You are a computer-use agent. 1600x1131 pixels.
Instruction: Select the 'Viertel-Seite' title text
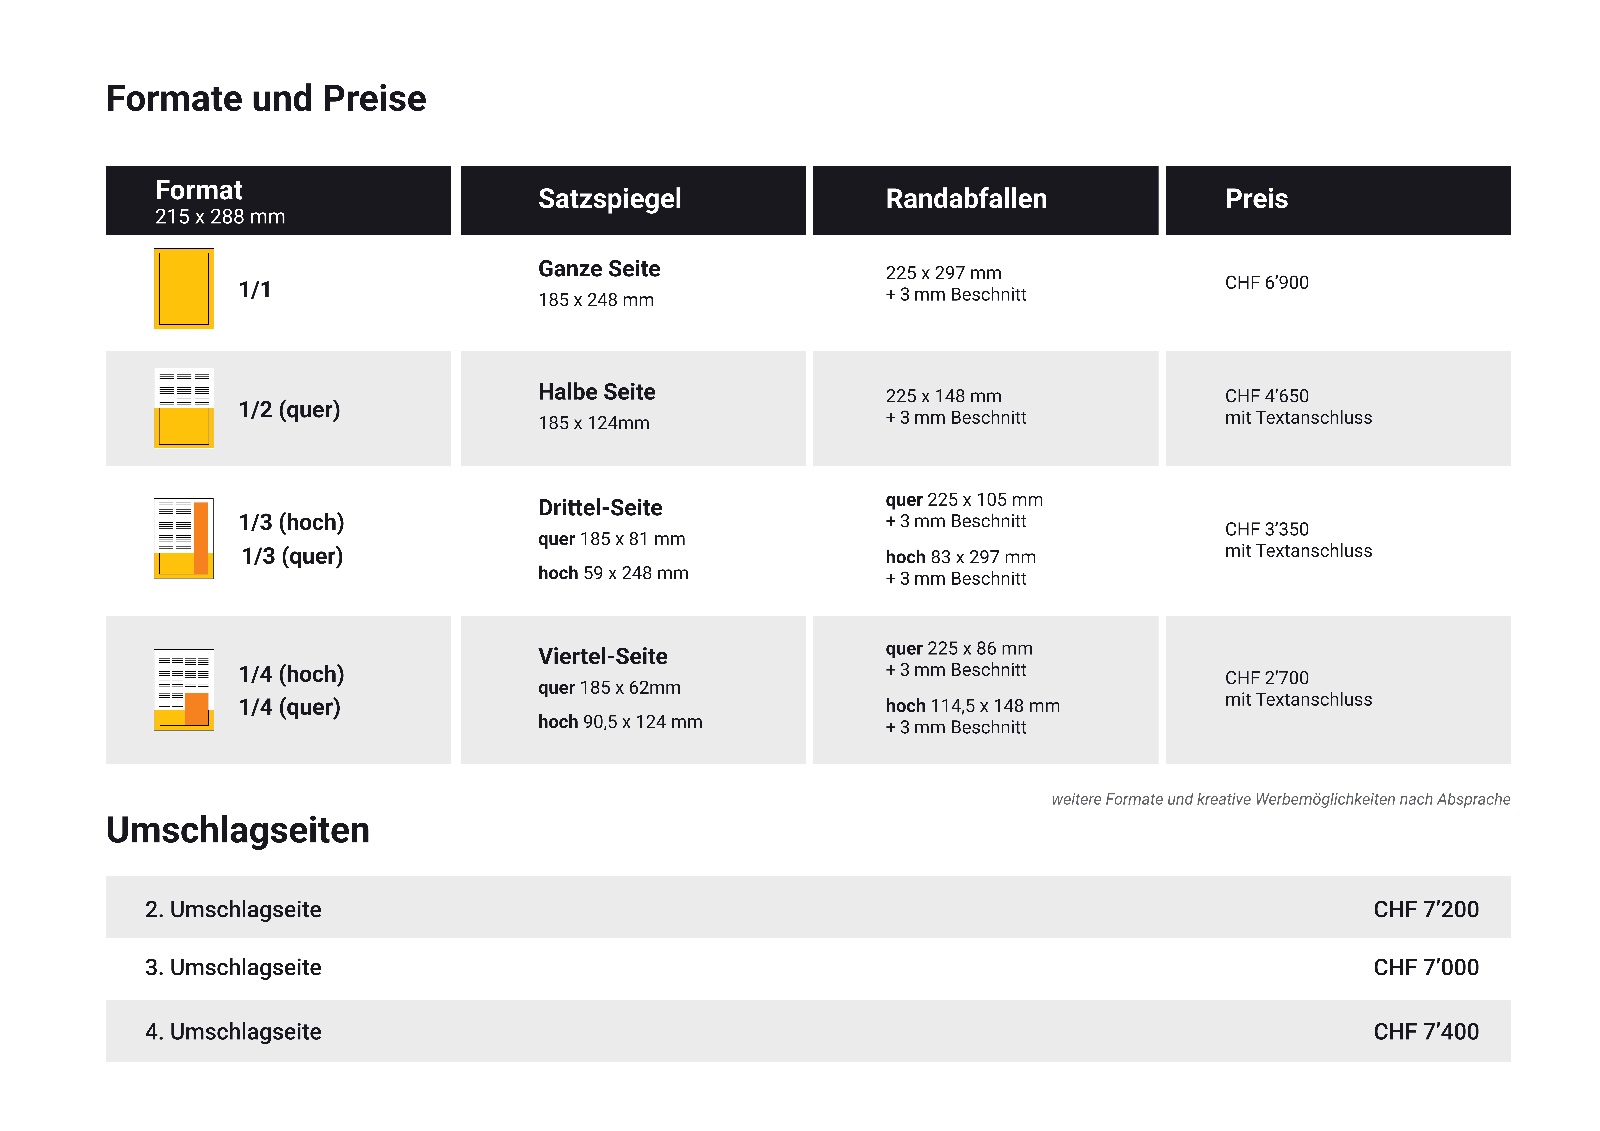pos(603,657)
